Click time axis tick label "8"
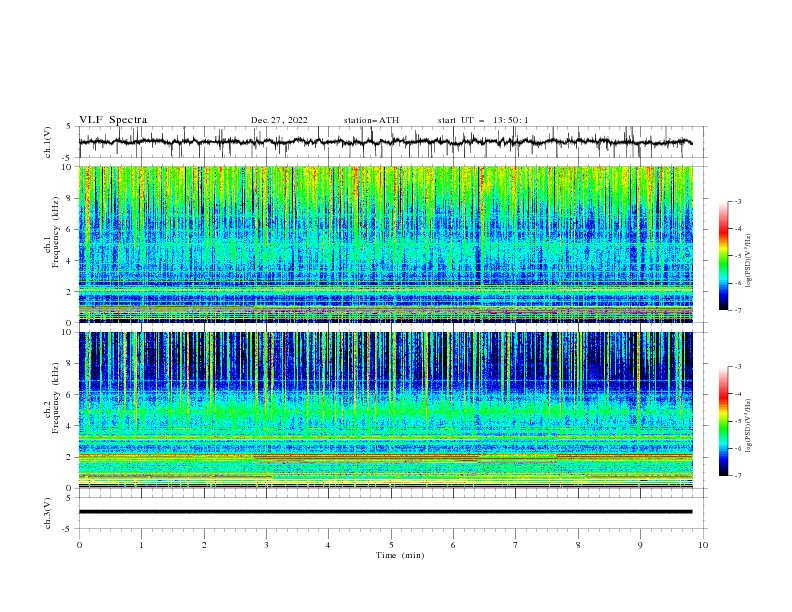Image resolution: width=792 pixels, height=612 pixels. 578,545
